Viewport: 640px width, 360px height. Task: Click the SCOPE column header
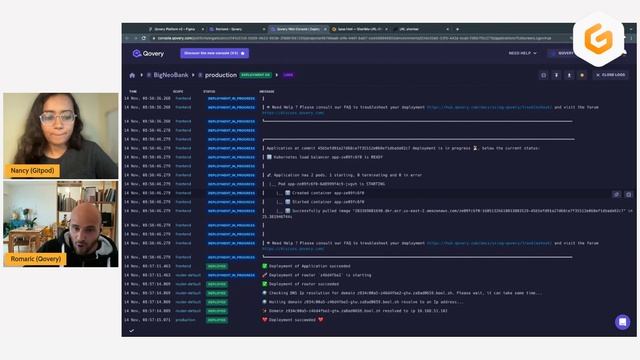point(178,91)
